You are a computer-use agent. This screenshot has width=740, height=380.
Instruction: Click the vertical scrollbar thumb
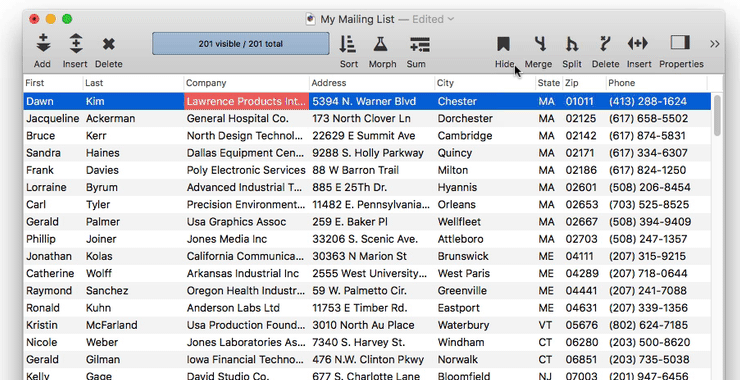coord(717,115)
